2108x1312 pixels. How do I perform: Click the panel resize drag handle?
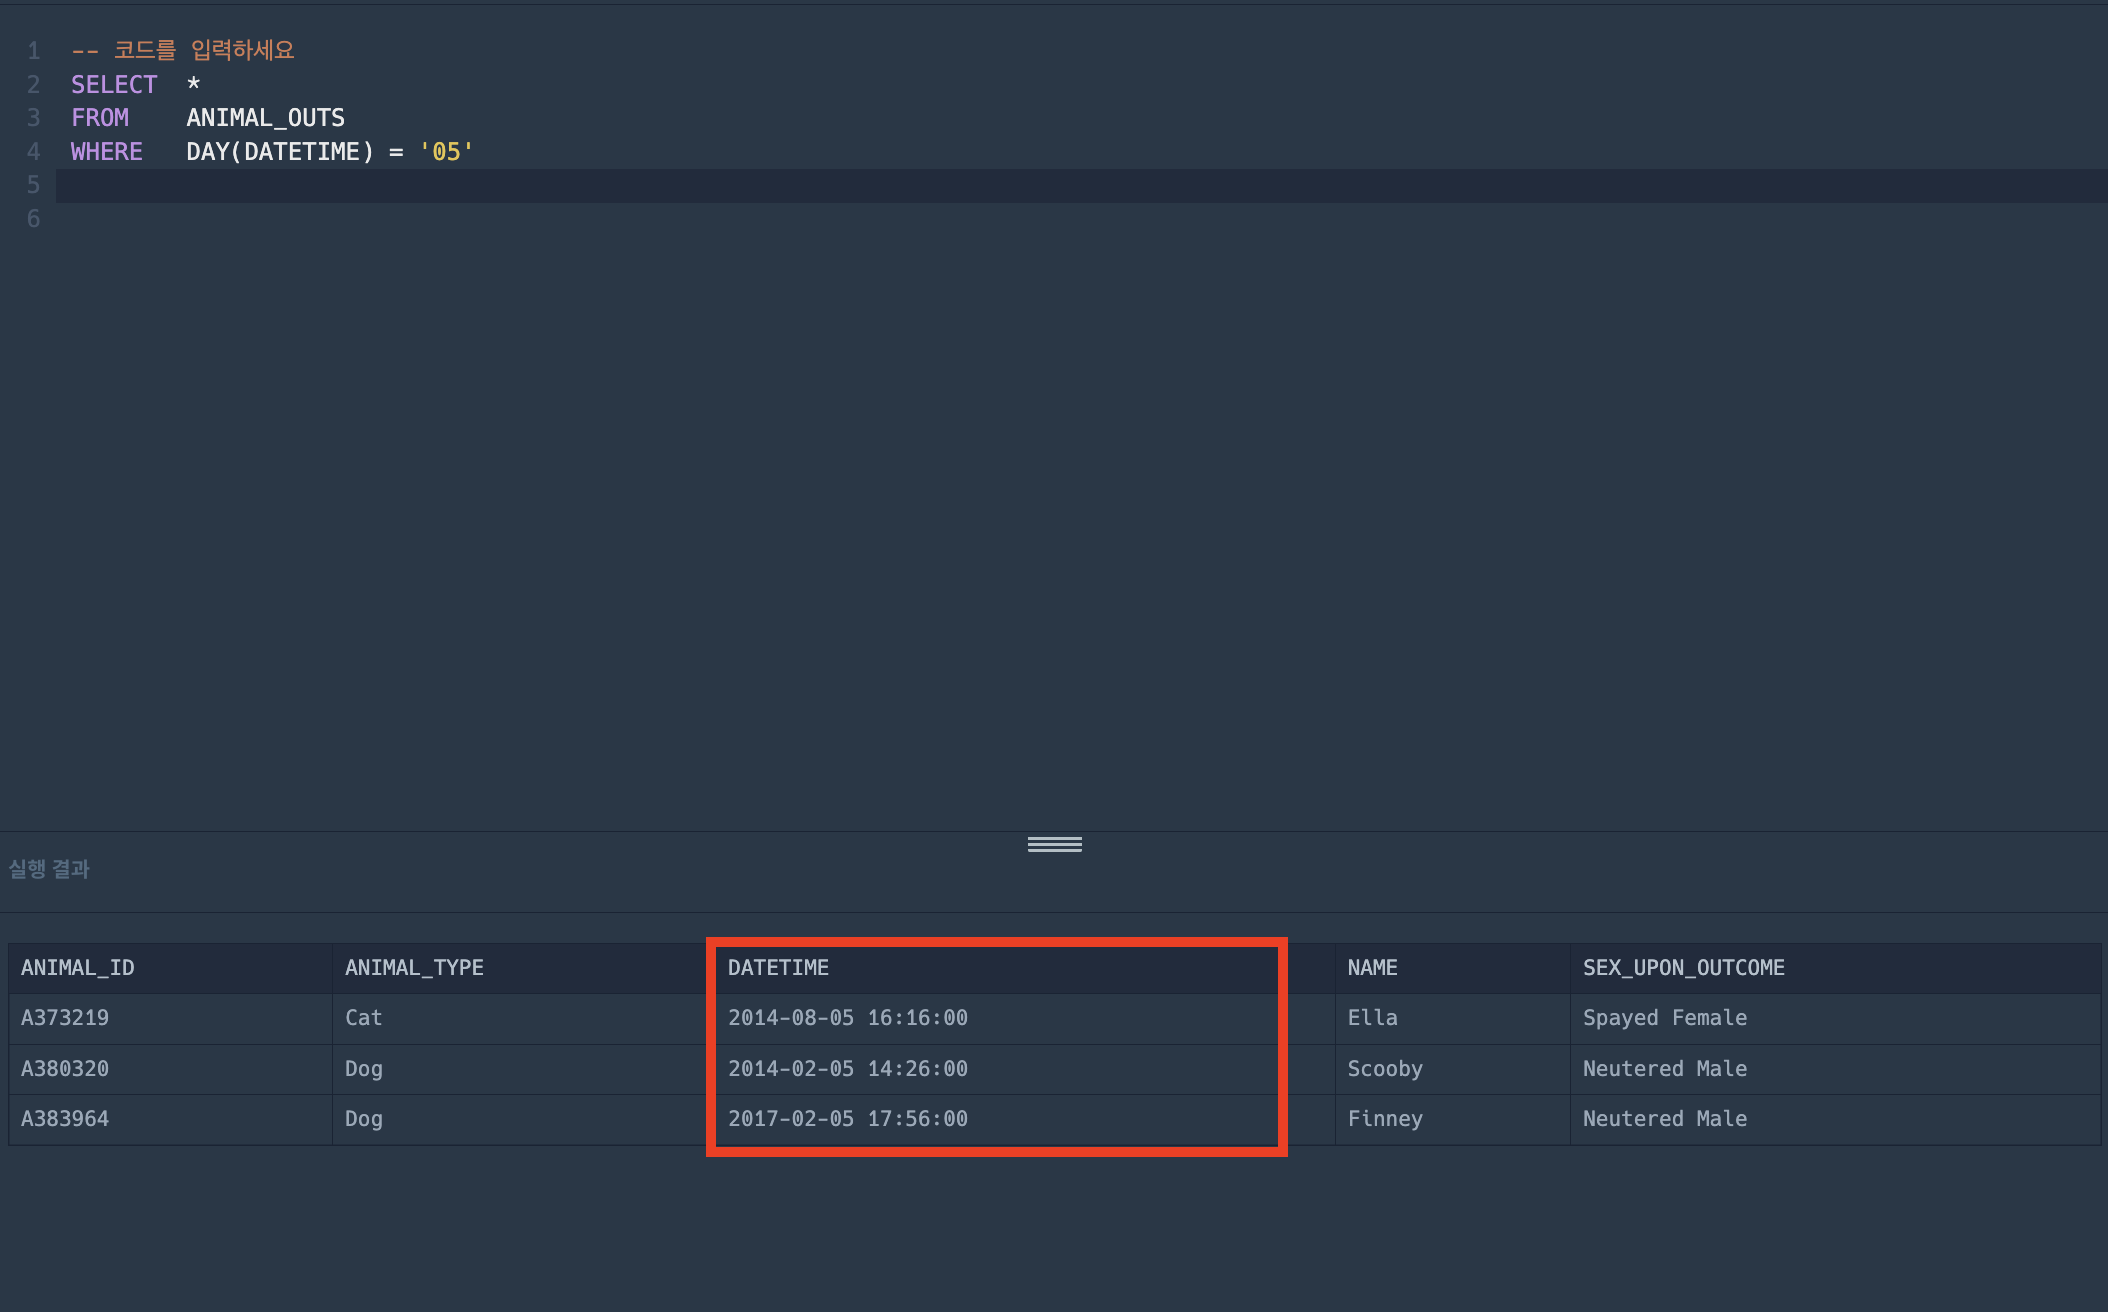[1054, 844]
